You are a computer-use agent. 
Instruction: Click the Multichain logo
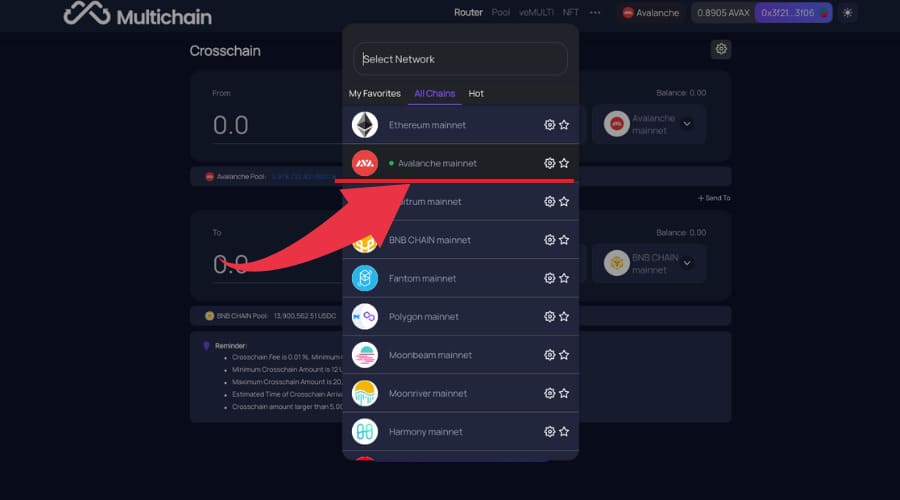[x=138, y=14]
